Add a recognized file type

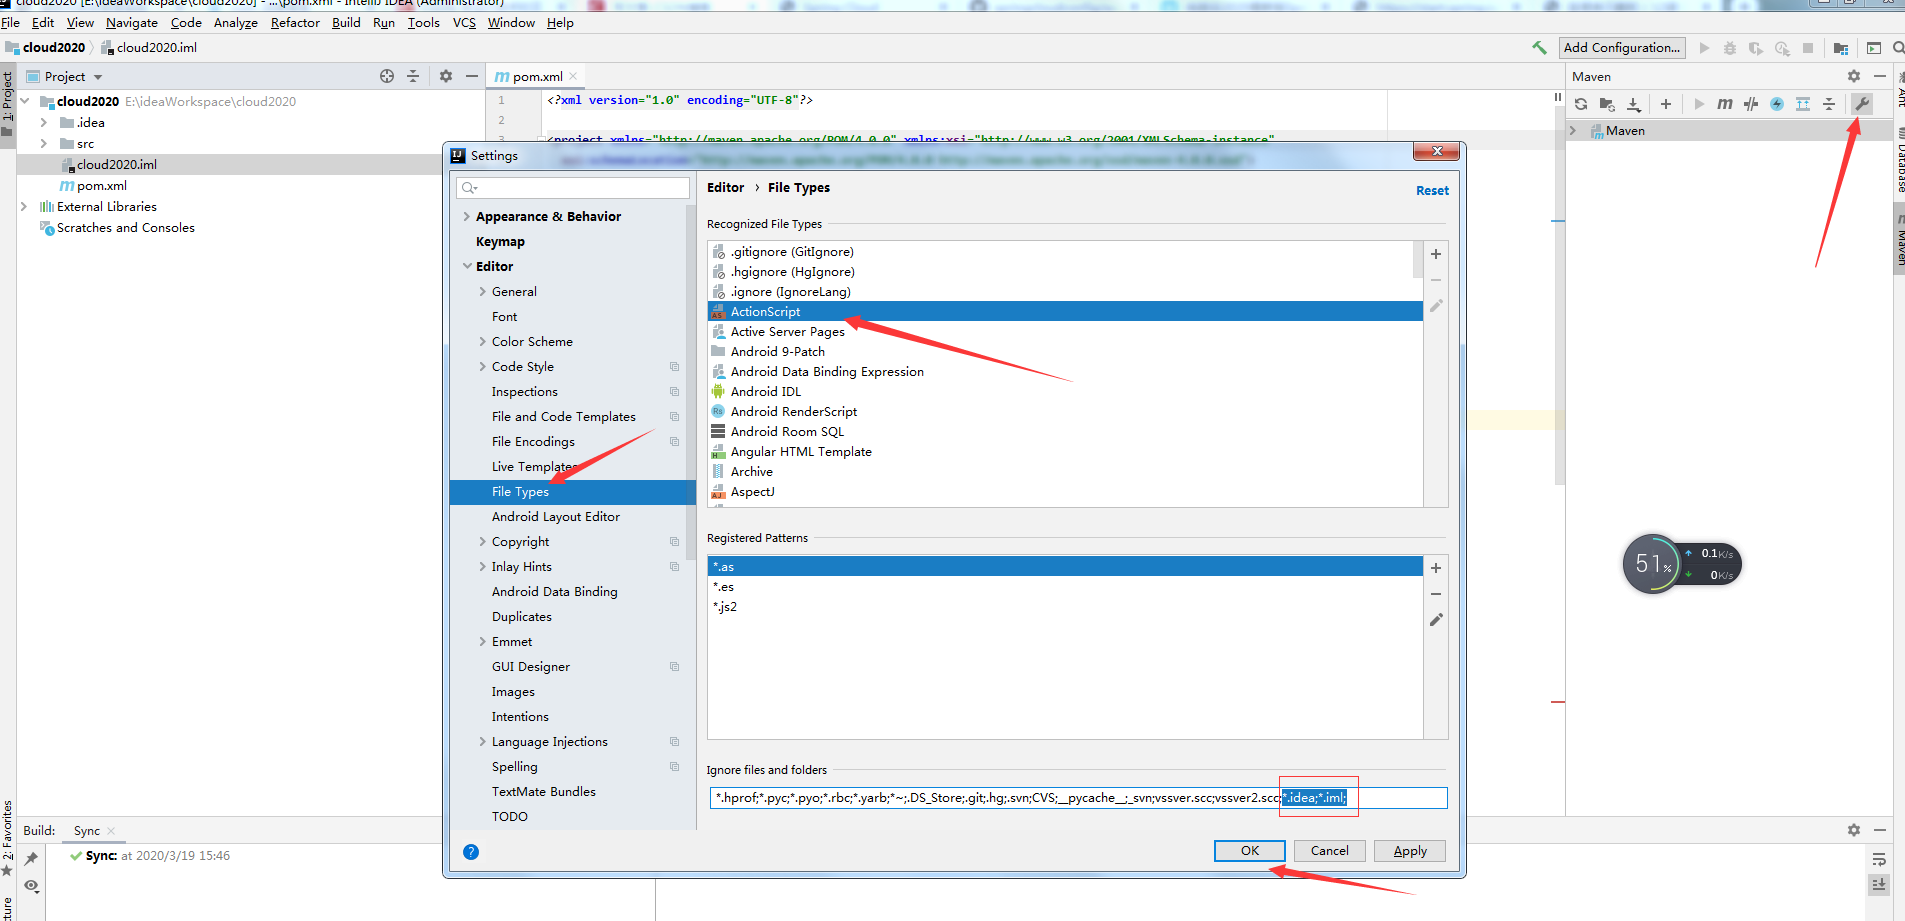point(1436,254)
